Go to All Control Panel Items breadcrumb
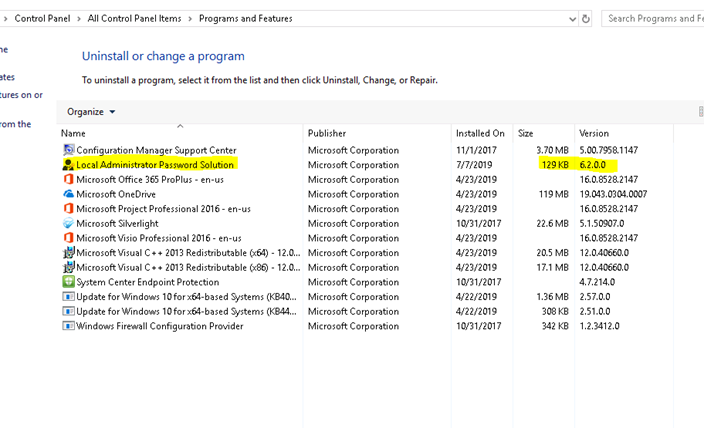 (134, 19)
